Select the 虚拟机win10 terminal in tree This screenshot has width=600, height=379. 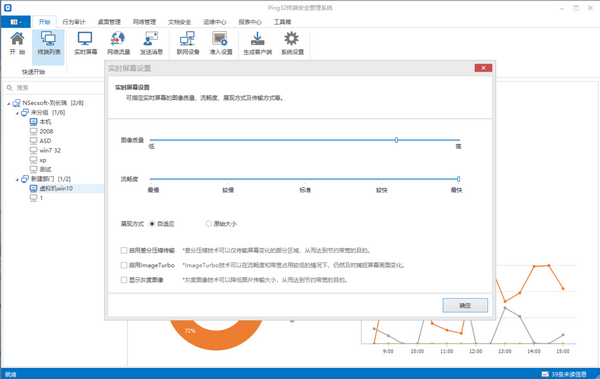point(56,188)
